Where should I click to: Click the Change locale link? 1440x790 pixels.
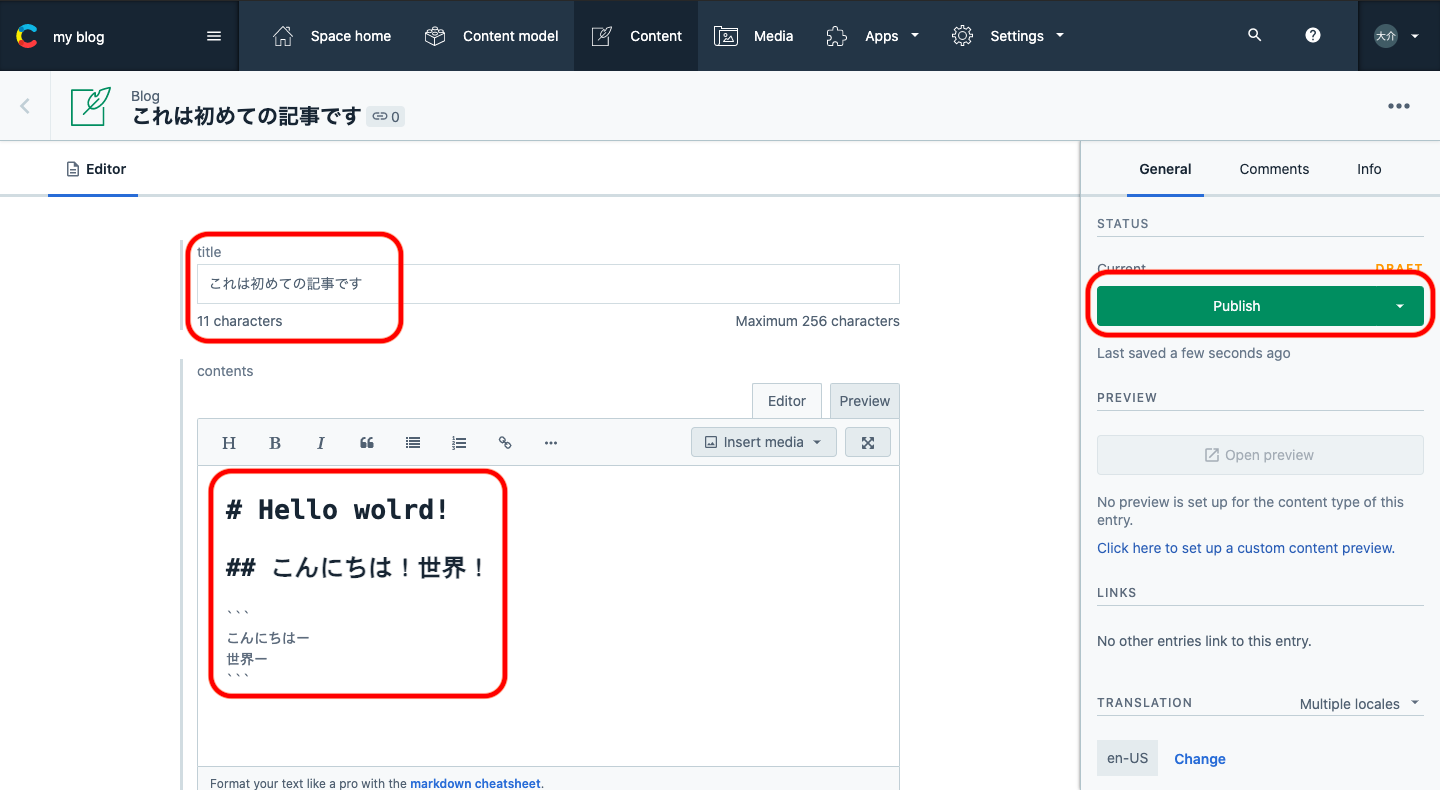point(1200,759)
